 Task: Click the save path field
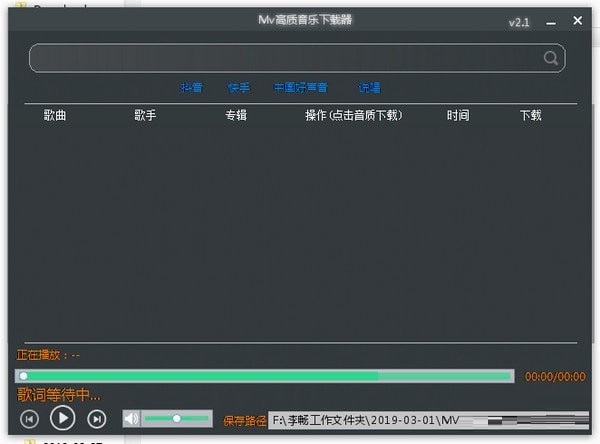(x=429, y=421)
